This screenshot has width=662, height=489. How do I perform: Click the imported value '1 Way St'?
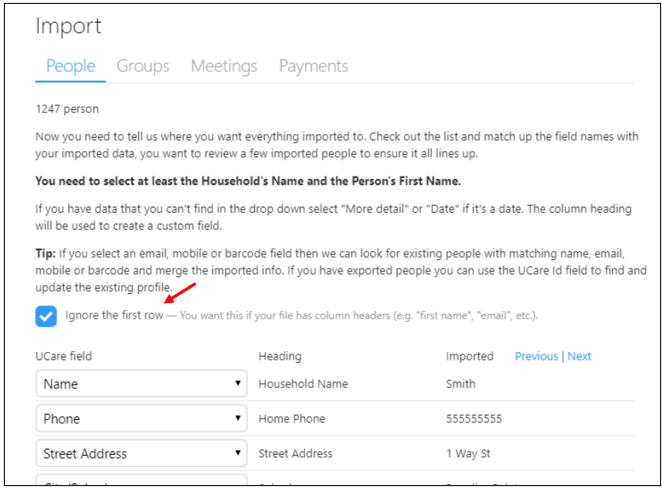click(468, 454)
